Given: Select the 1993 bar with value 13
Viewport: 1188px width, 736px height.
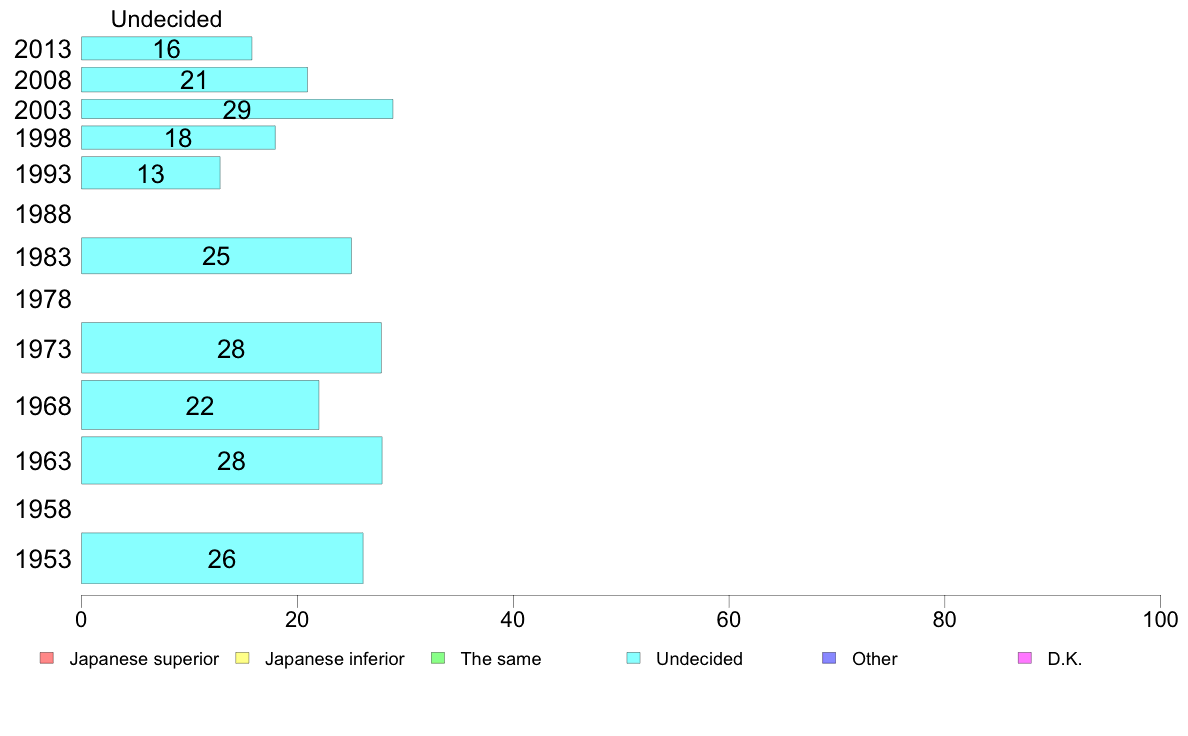Looking at the screenshot, I should 151,173.
